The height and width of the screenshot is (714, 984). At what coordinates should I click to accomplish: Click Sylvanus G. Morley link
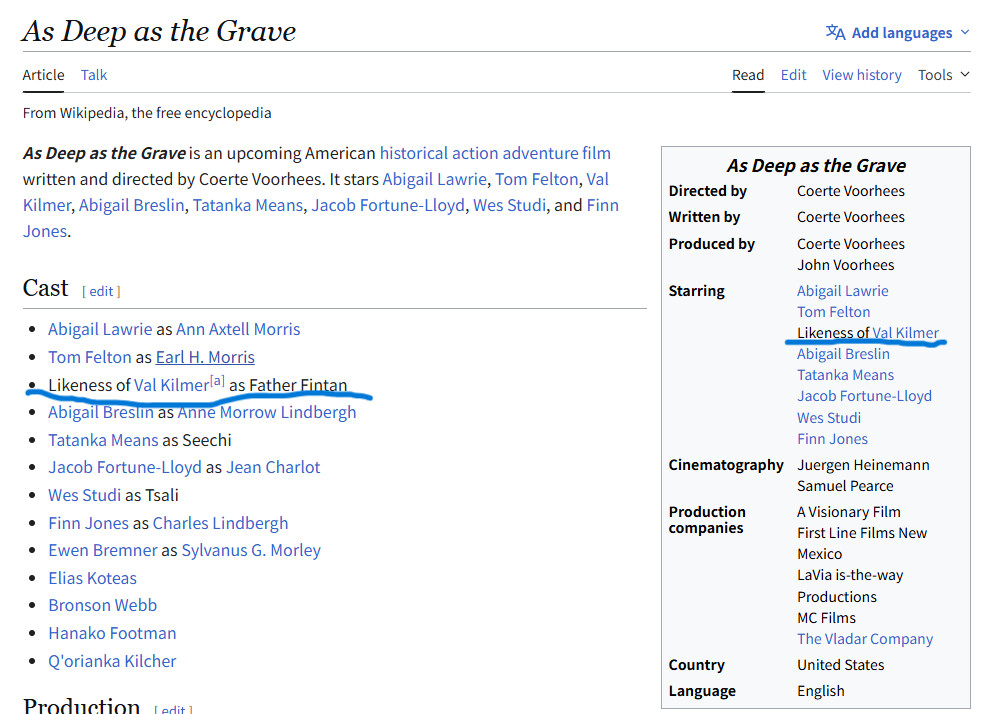(x=251, y=550)
